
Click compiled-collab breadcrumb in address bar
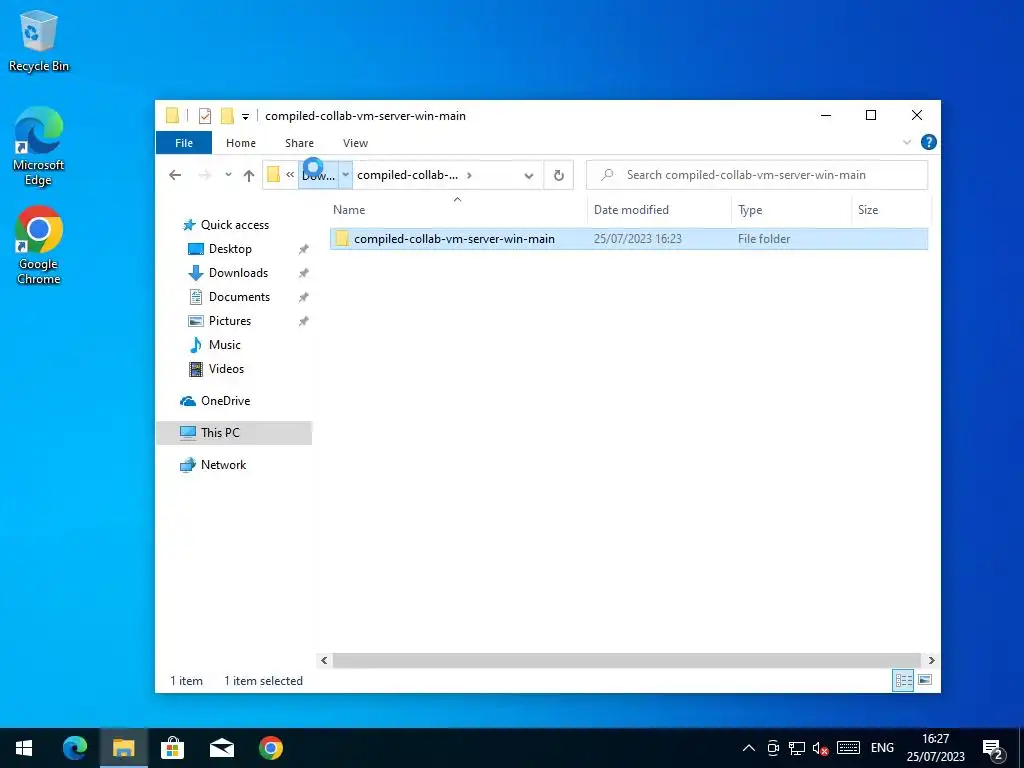coord(407,175)
